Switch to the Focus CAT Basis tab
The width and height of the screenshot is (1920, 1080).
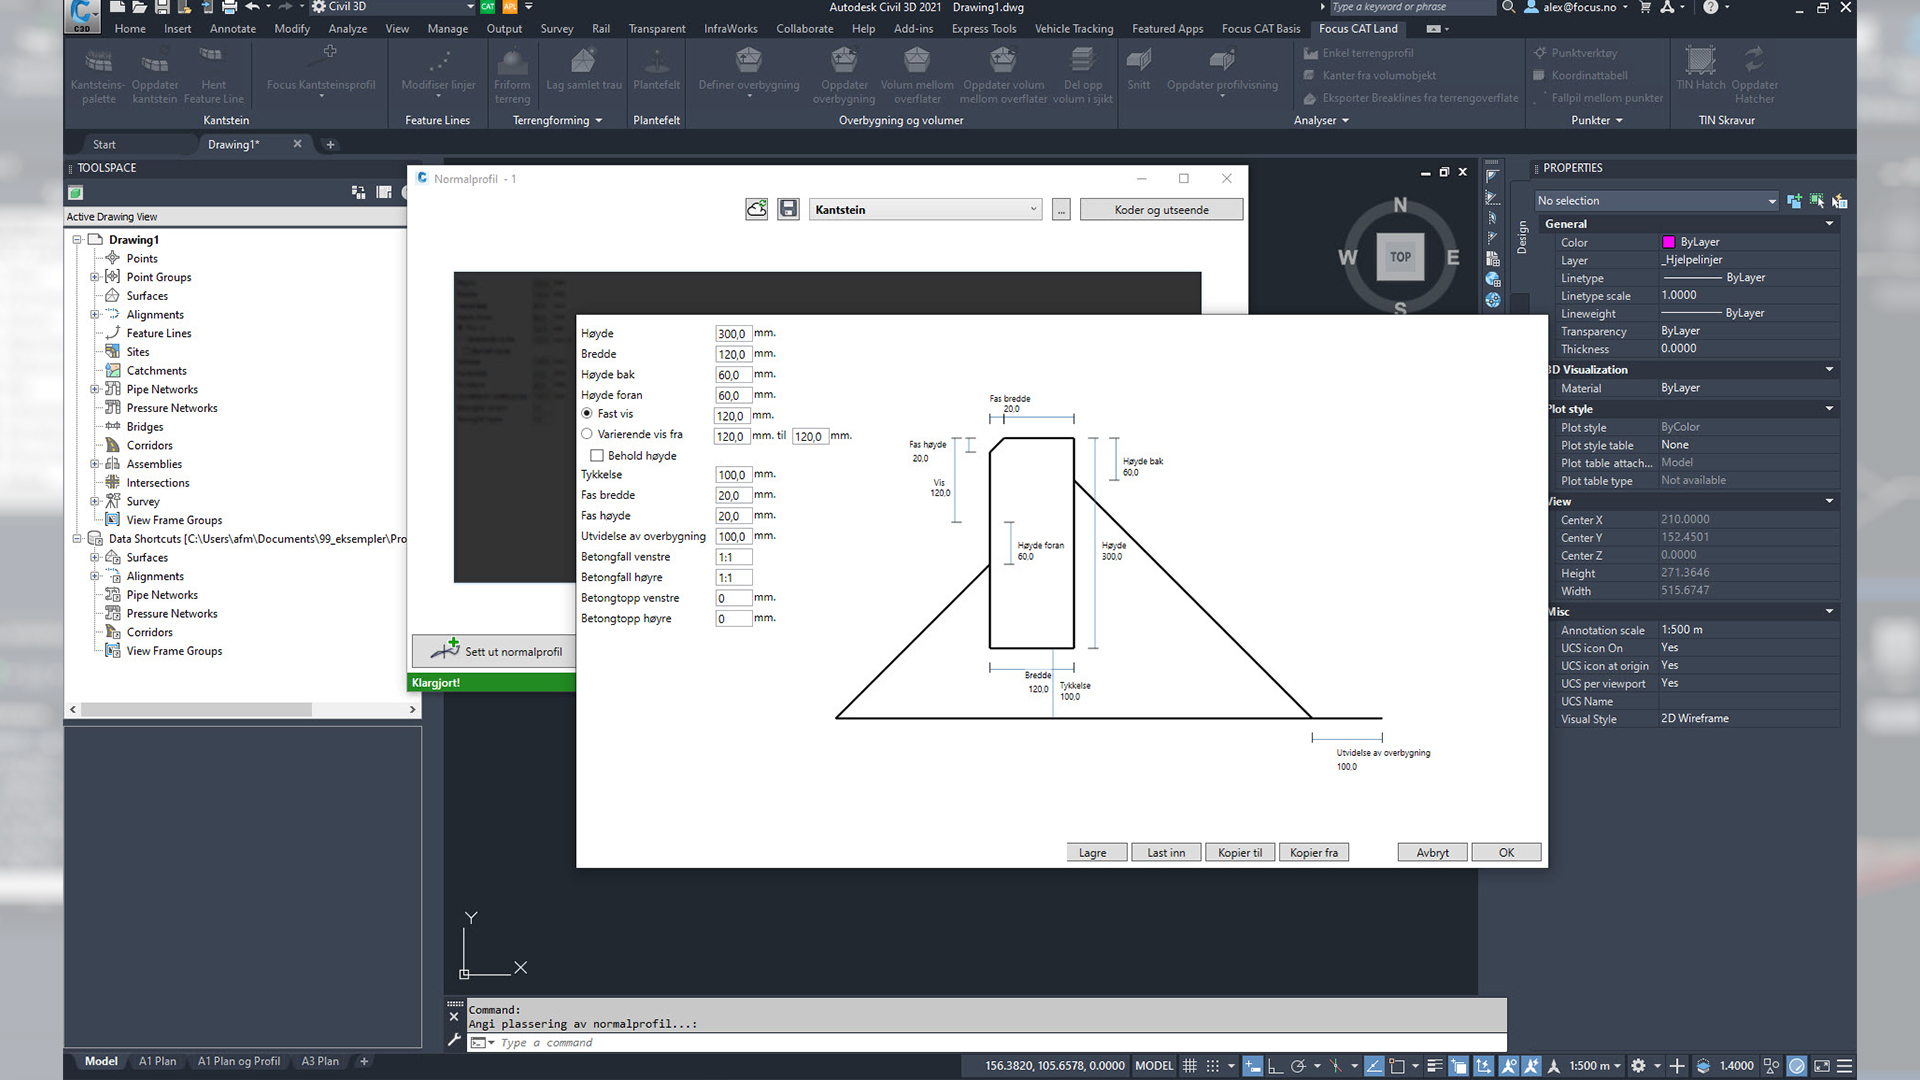(1261, 29)
